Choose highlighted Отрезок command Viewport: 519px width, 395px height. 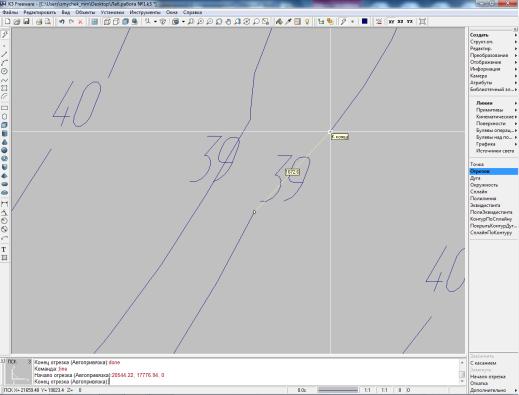click(493, 171)
